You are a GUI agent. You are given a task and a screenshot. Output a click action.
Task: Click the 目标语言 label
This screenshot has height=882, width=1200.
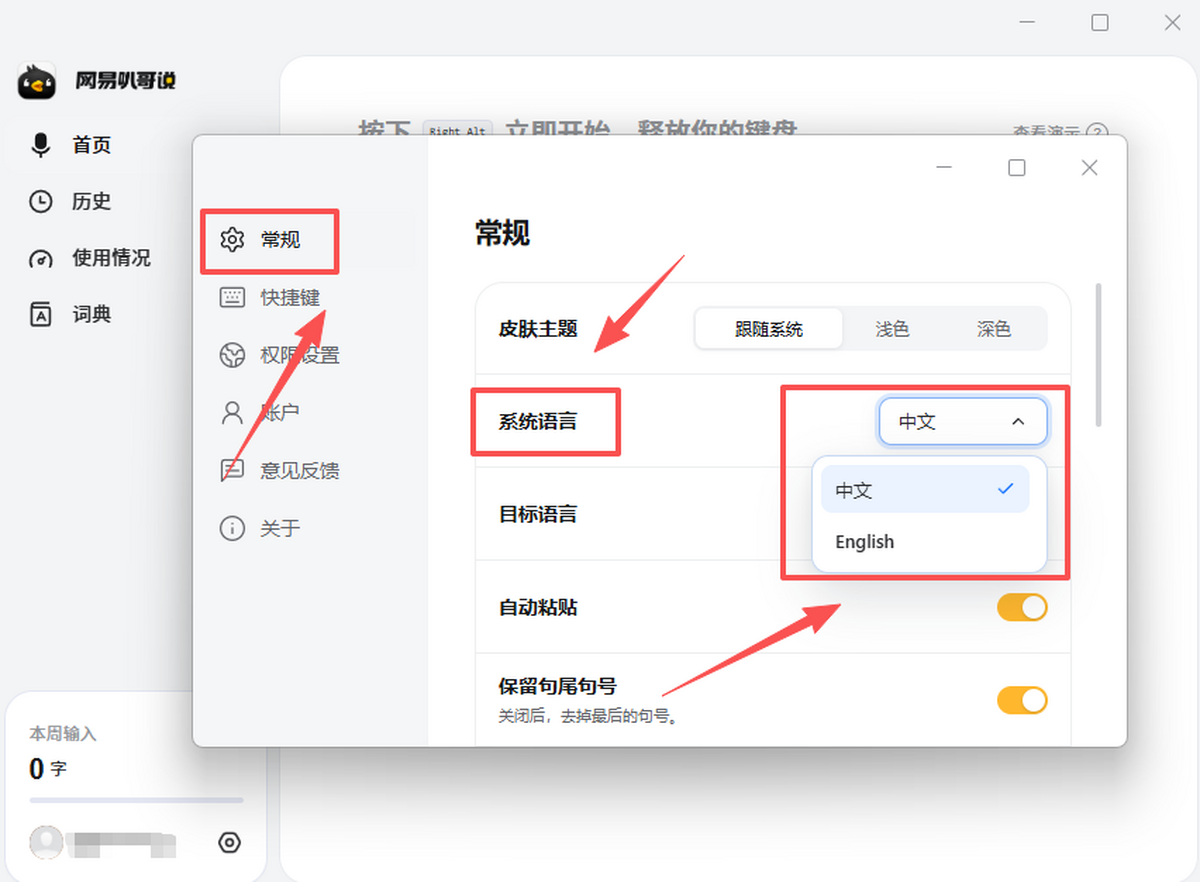[538, 515]
